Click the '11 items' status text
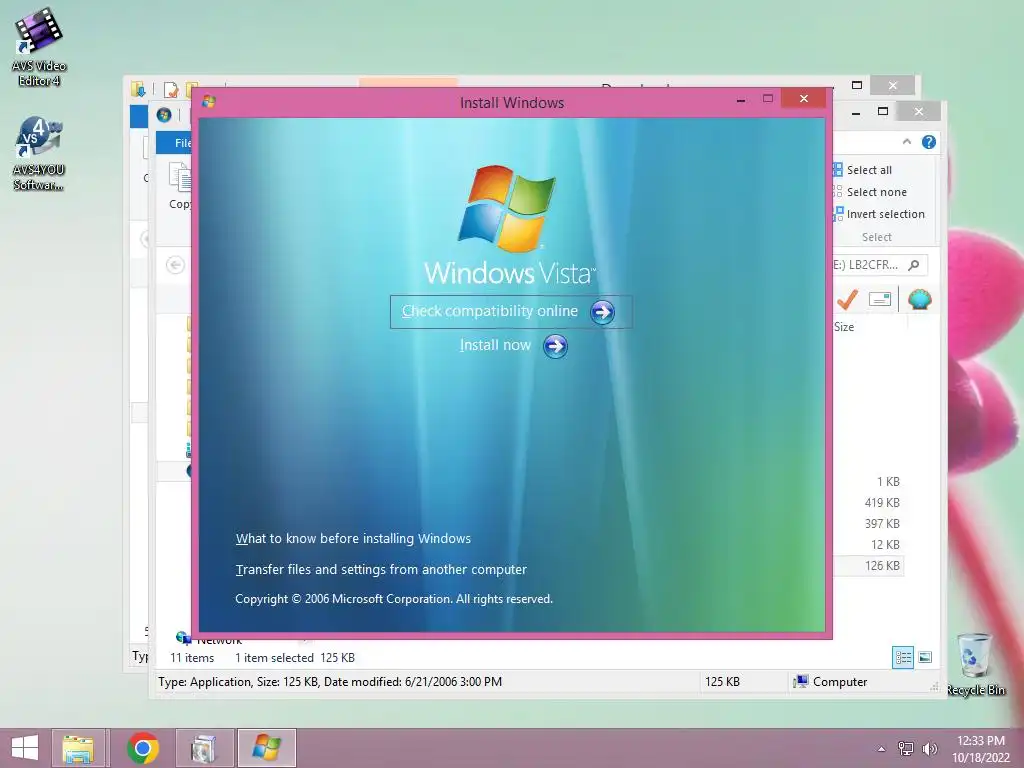The image size is (1024, 768). tap(192, 658)
